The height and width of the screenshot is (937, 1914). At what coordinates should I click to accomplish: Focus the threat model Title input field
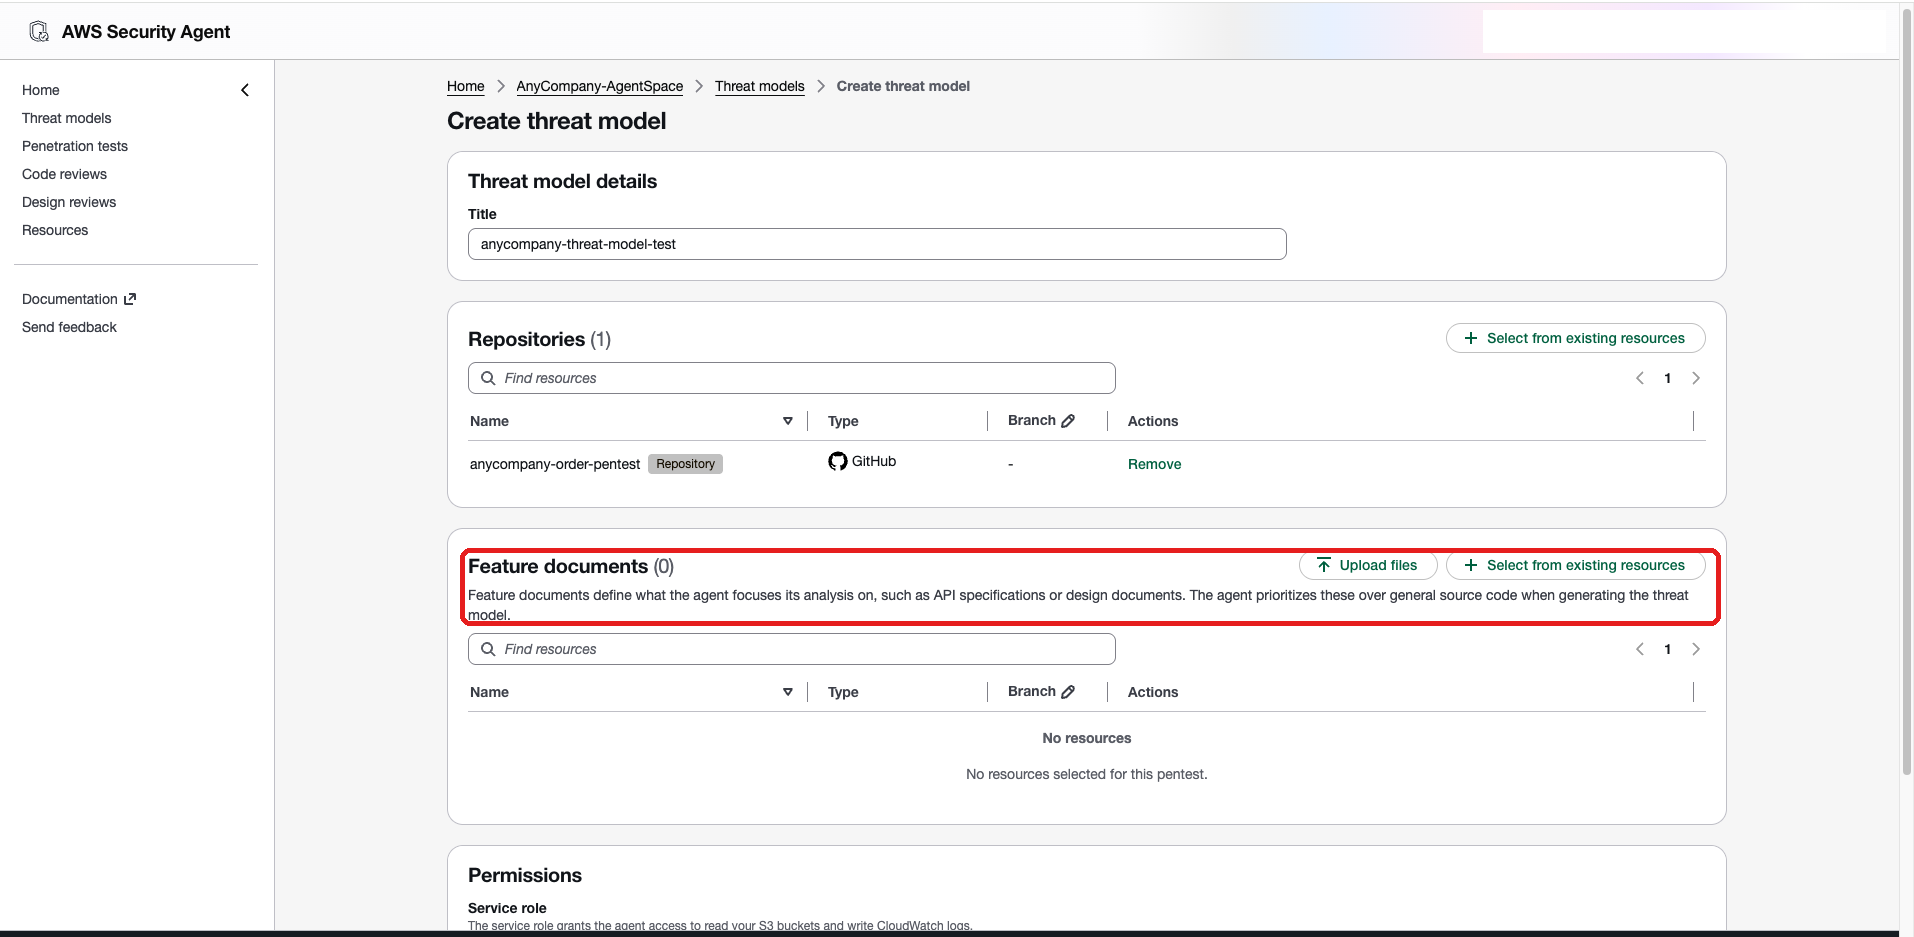877,244
